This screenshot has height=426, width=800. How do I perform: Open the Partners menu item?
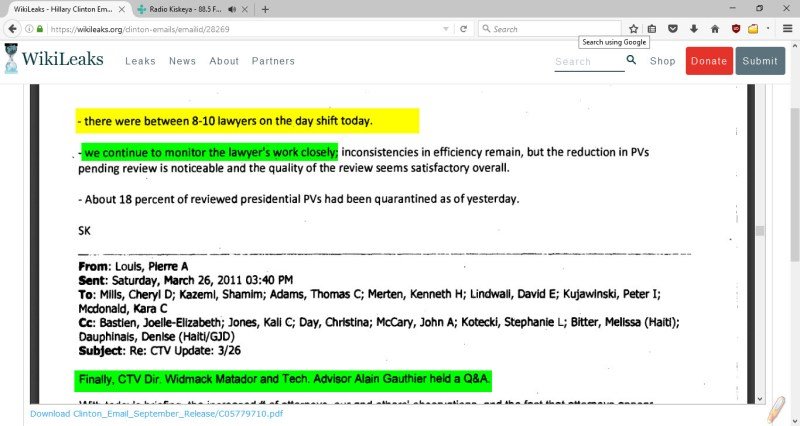click(x=273, y=61)
